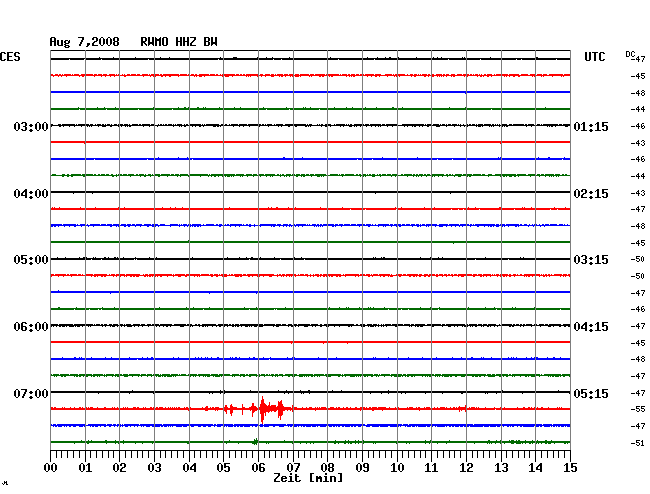Select the UTC time label "05:15"
Viewport: 650px width, 494px height.
tap(591, 393)
